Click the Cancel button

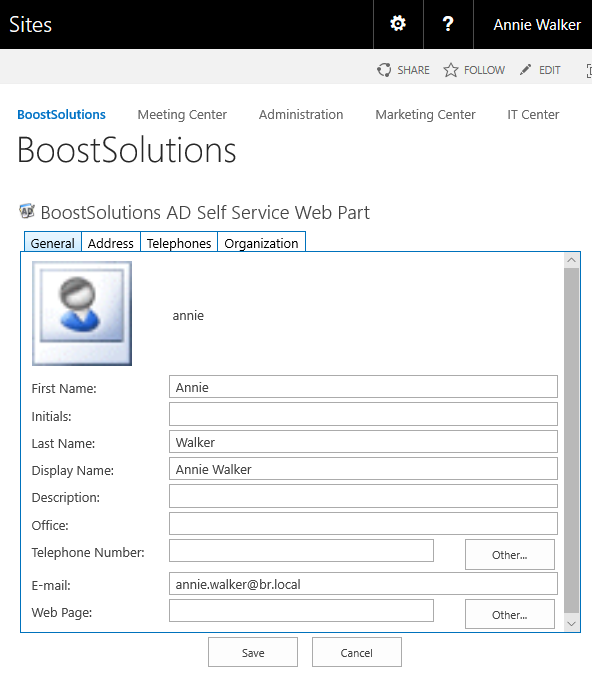click(356, 652)
